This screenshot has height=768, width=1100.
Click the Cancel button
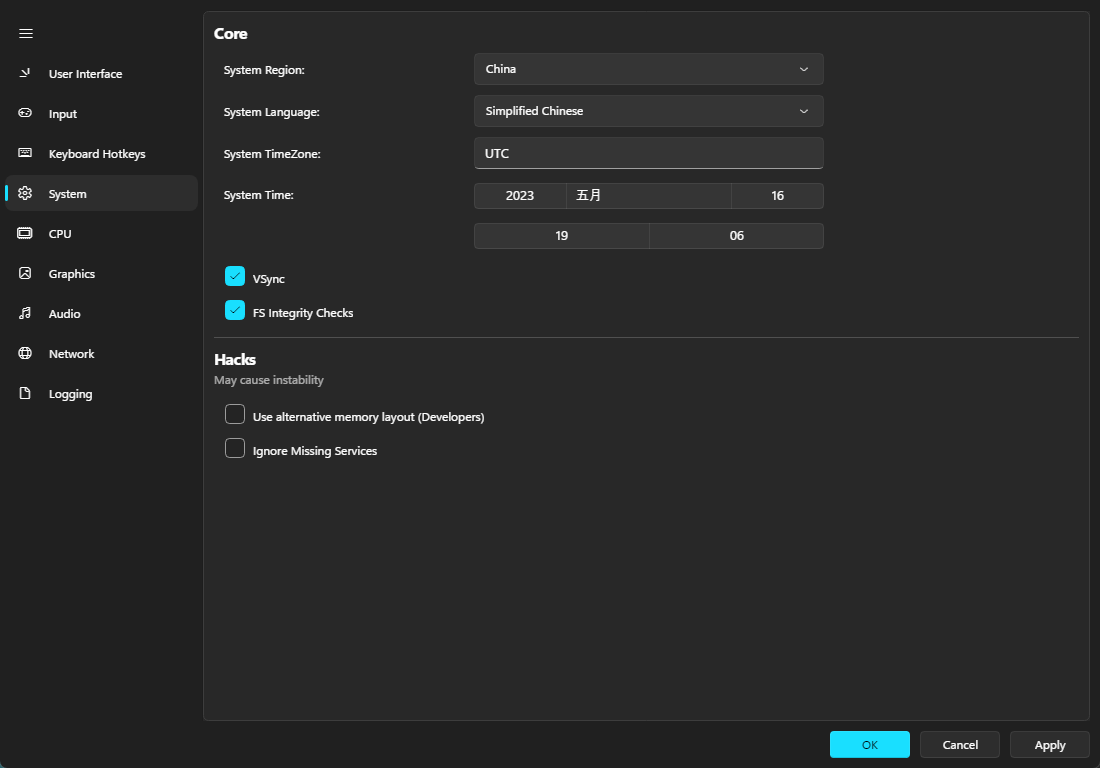tap(960, 744)
